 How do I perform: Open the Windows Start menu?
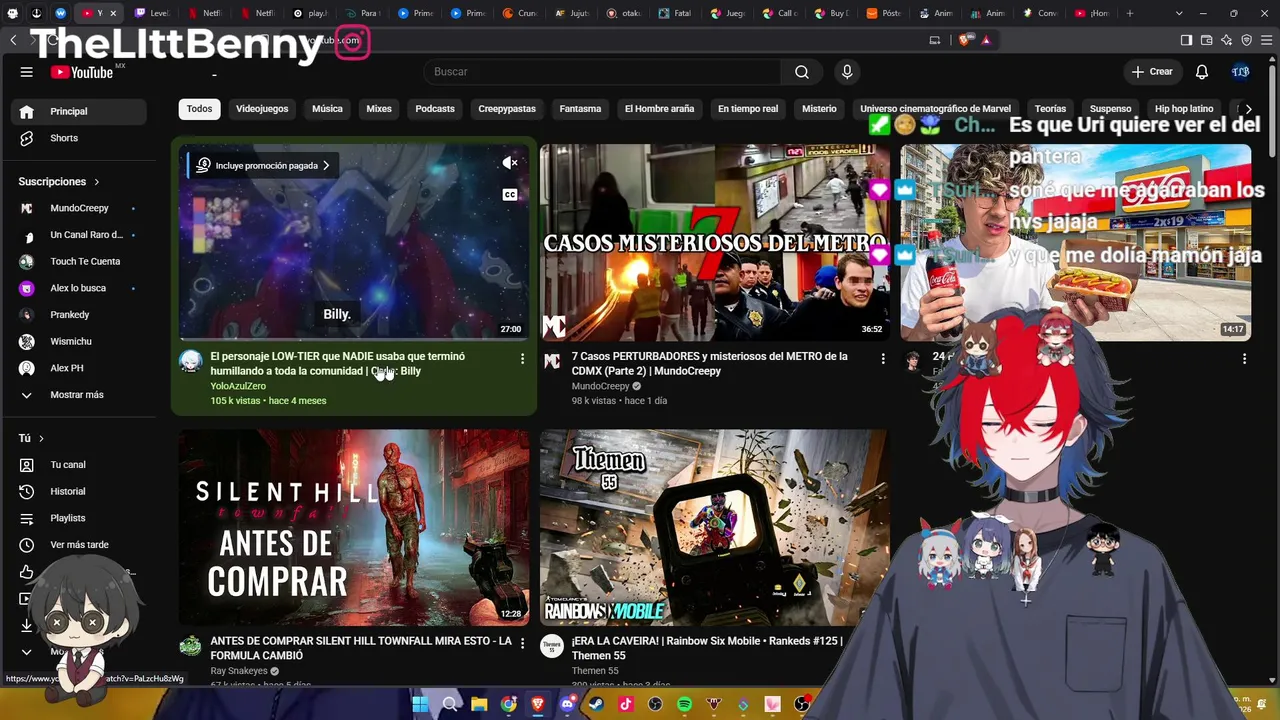tap(420, 704)
